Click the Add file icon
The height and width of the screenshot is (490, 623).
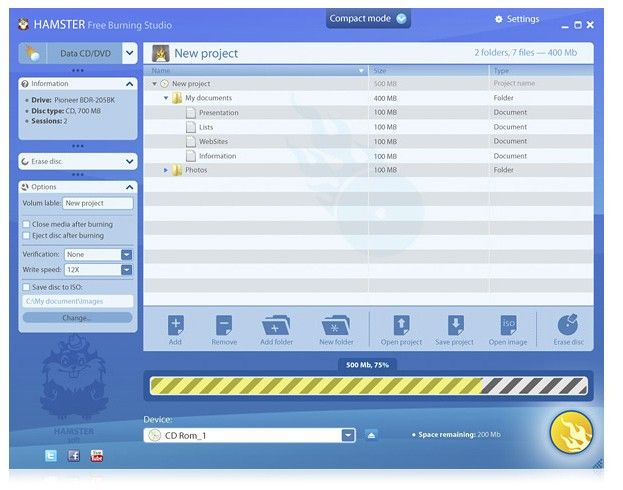[x=175, y=326]
